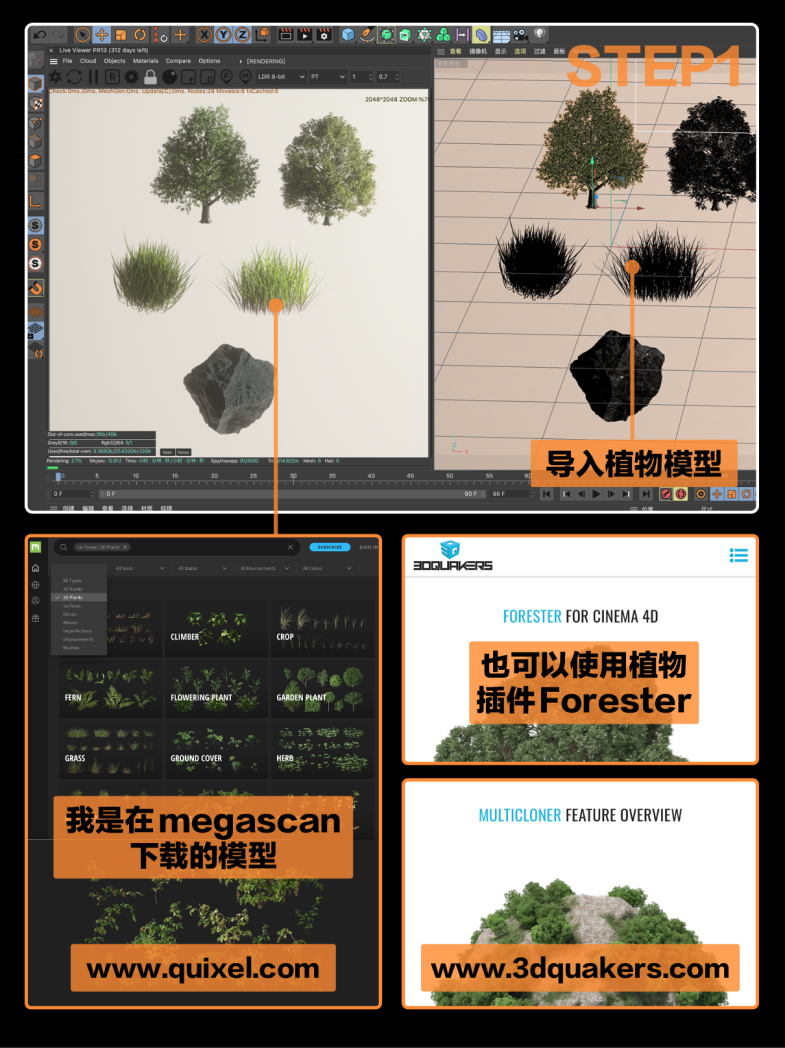Image resolution: width=785 pixels, height=1048 pixels.
Task: Toggle Live Viewer resolution lock
Action: tap(150, 77)
